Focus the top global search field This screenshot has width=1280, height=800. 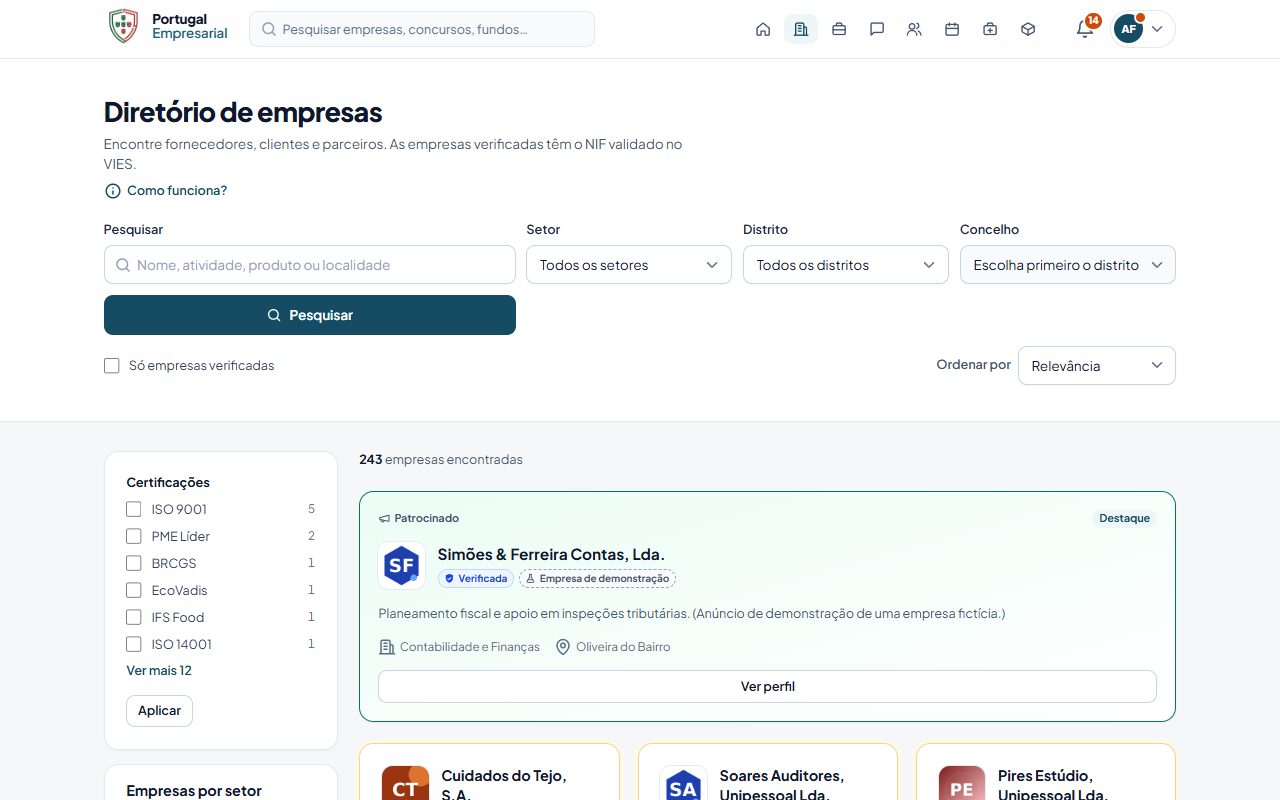(x=422, y=29)
